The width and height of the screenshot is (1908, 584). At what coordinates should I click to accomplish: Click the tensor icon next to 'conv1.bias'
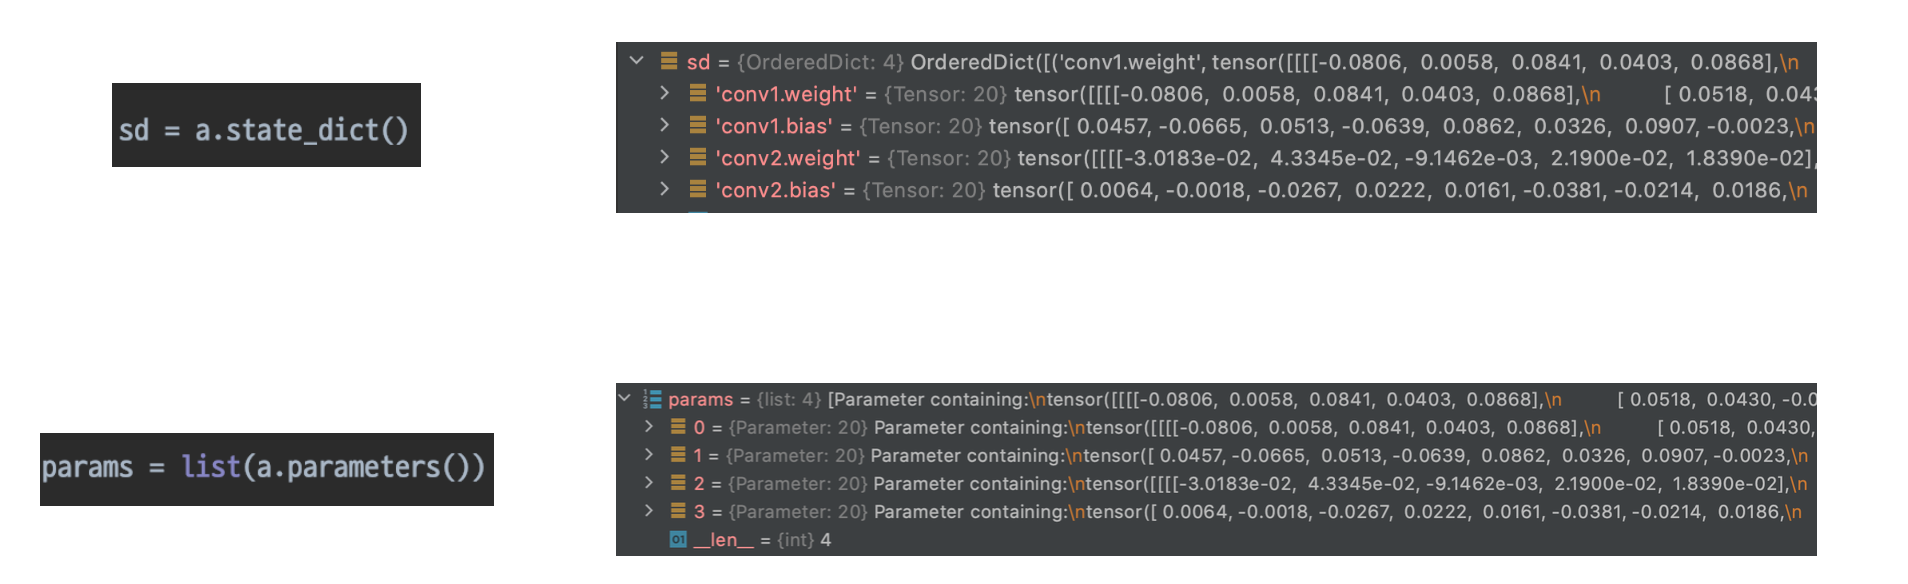698,126
